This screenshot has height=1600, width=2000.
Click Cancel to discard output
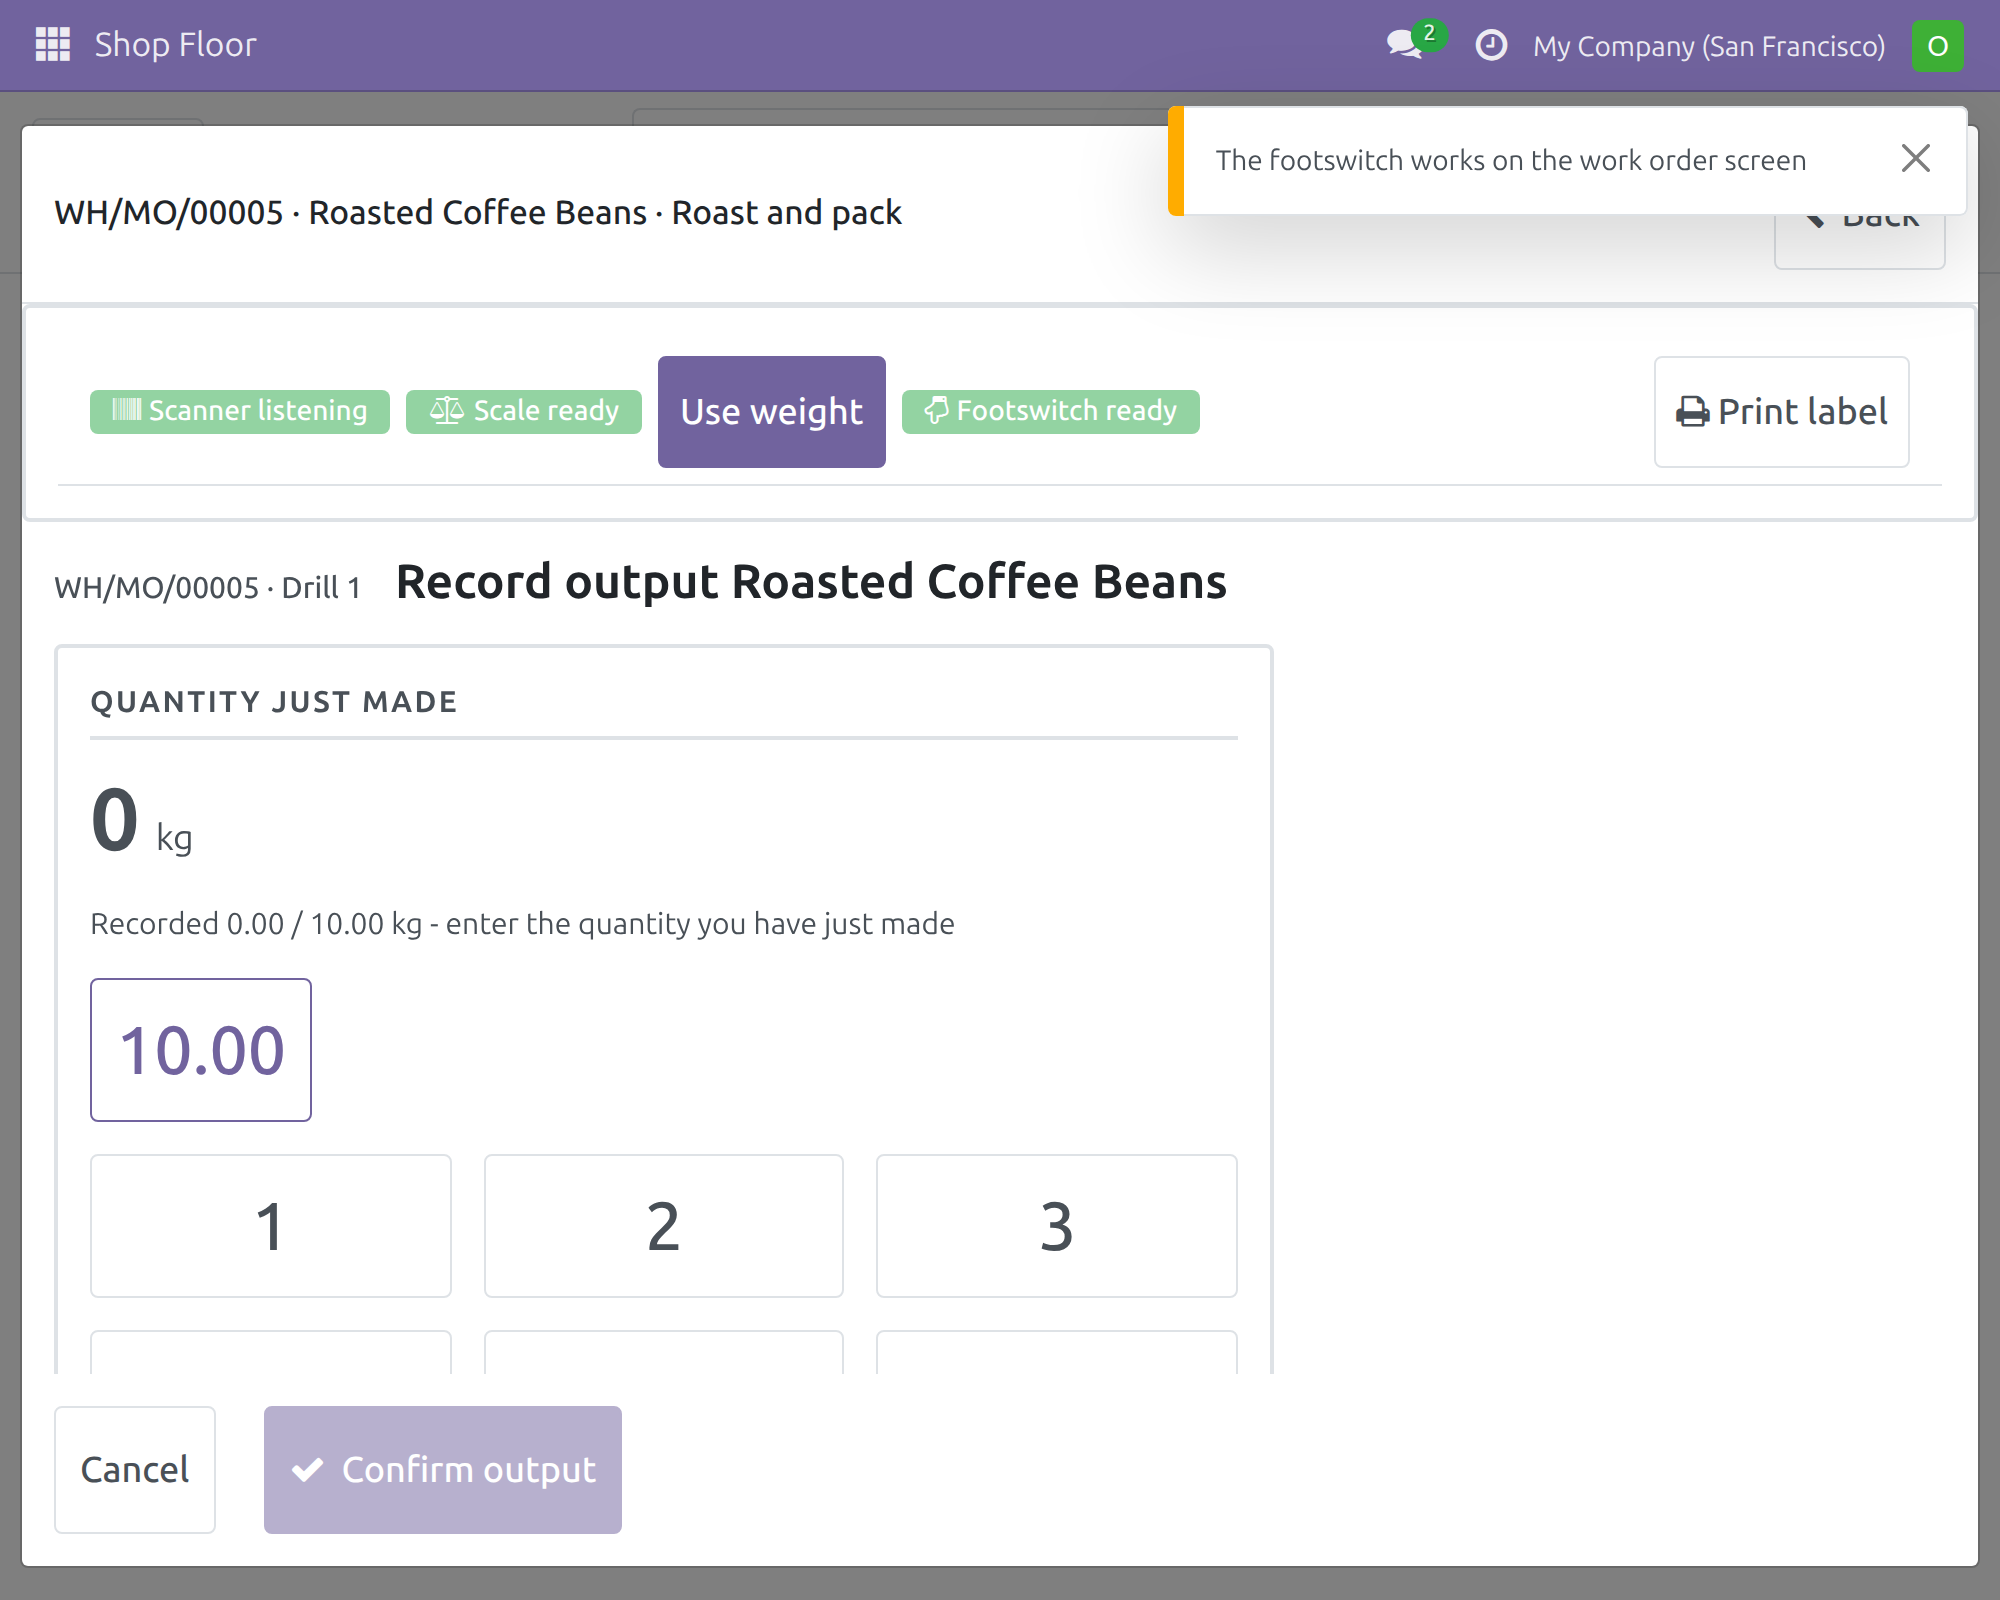point(135,1470)
